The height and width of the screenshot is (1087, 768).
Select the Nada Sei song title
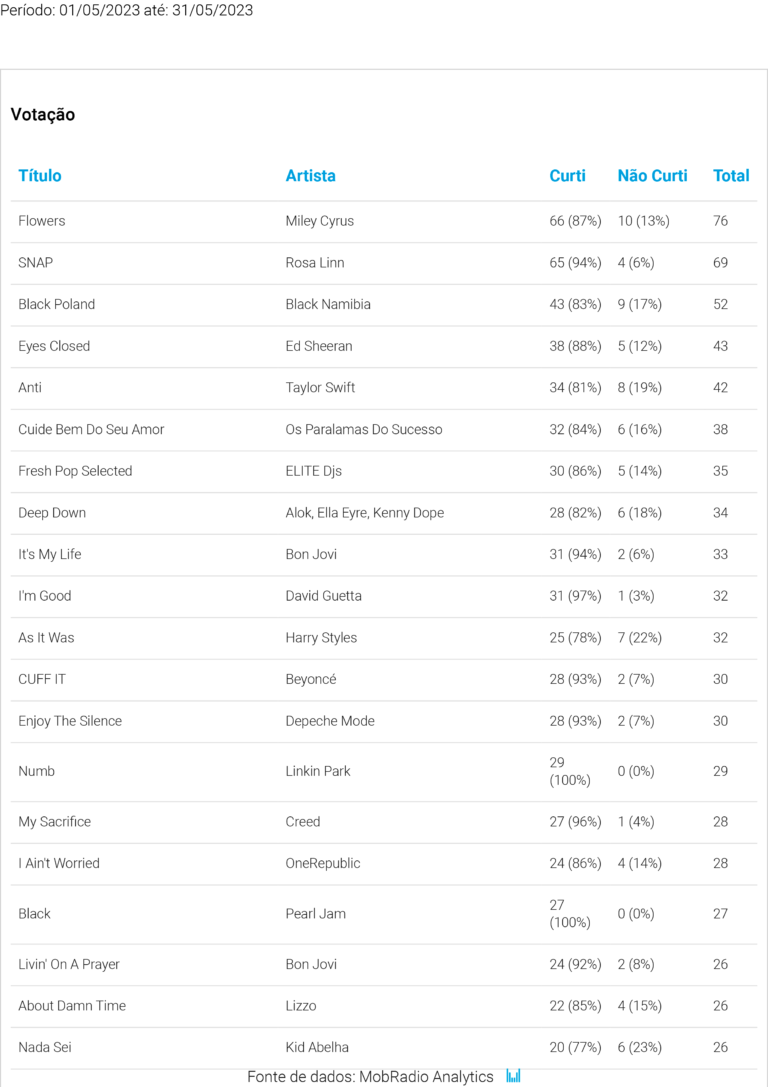pos(45,1047)
